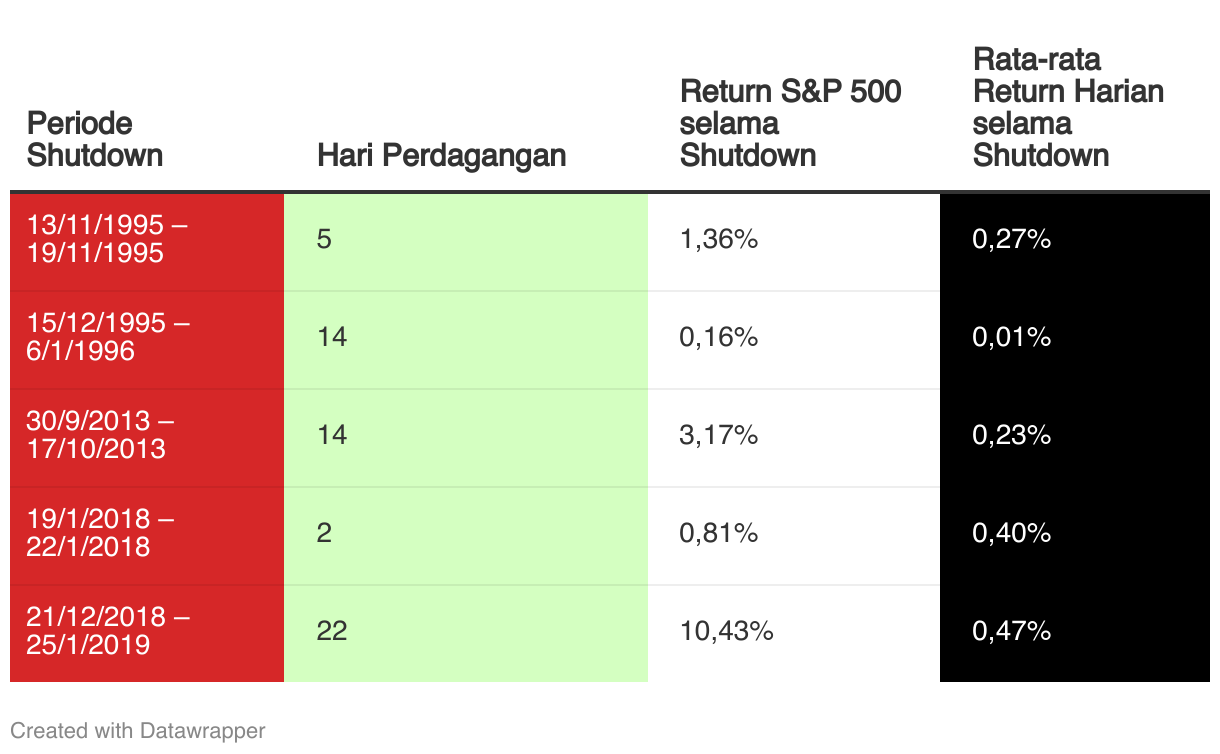The width and height of the screenshot is (1220, 754).
Task: Select the 15/12/1995 – 6/1/1996 period cell
Action: coord(147,338)
